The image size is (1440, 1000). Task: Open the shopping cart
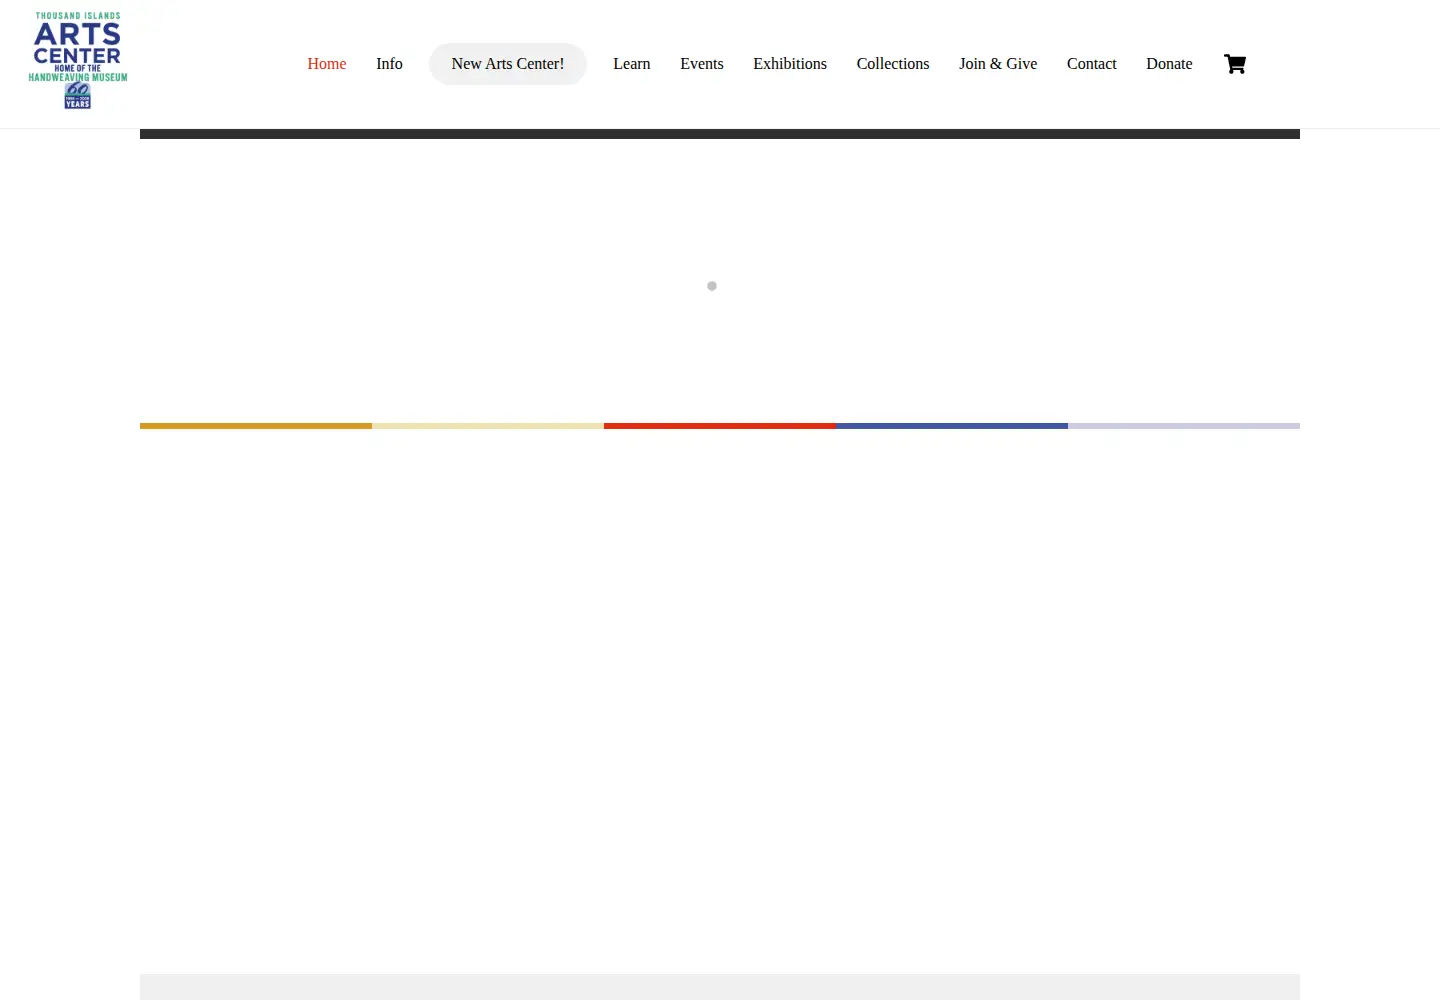[1235, 64]
